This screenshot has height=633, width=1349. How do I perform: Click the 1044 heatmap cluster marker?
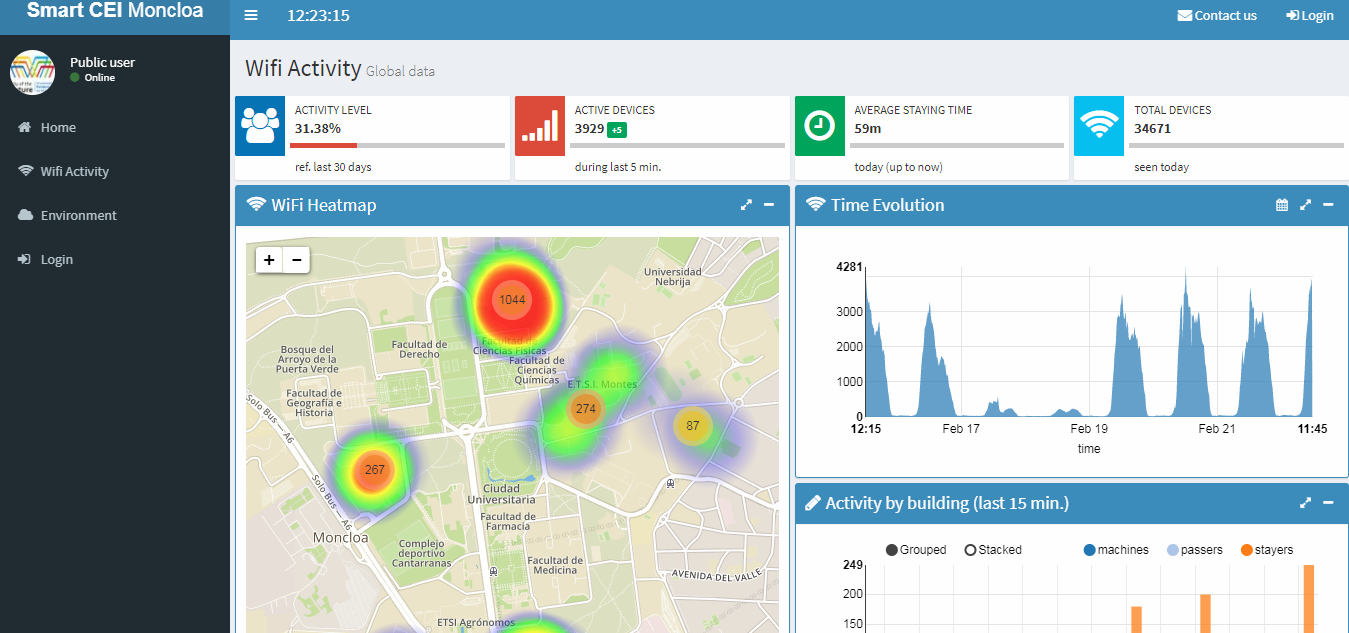click(x=512, y=300)
